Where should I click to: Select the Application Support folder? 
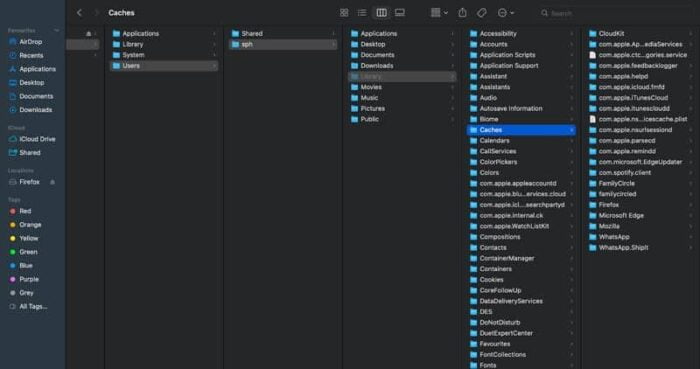[521, 66]
